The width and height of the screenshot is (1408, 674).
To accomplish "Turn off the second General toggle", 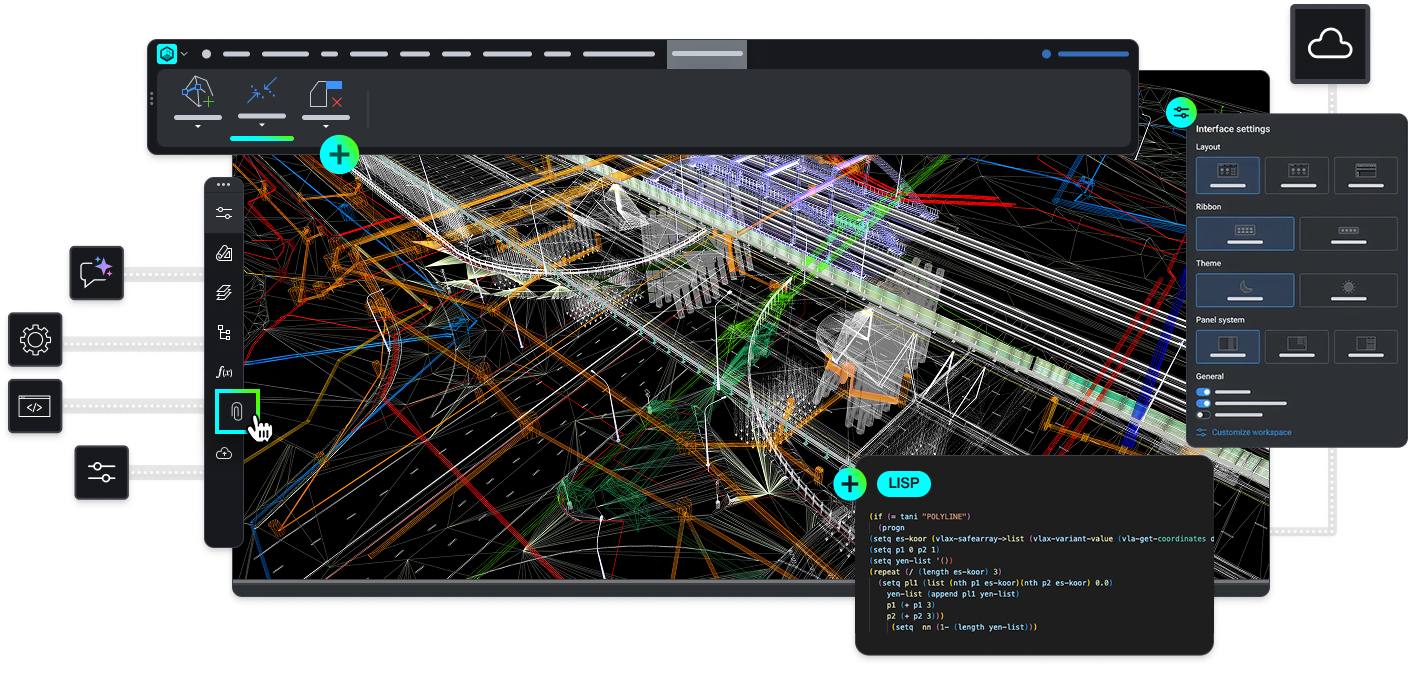I will click(x=1203, y=403).
